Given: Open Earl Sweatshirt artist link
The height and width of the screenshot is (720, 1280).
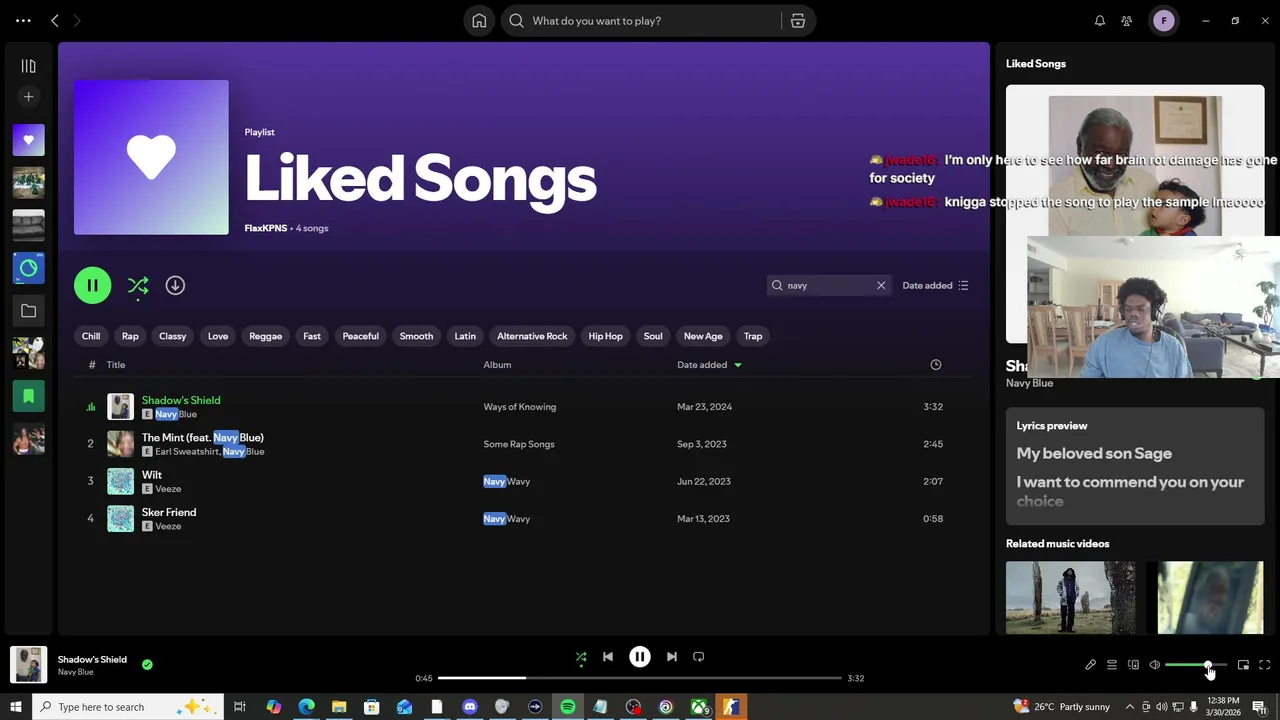Looking at the screenshot, I should [x=187, y=452].
